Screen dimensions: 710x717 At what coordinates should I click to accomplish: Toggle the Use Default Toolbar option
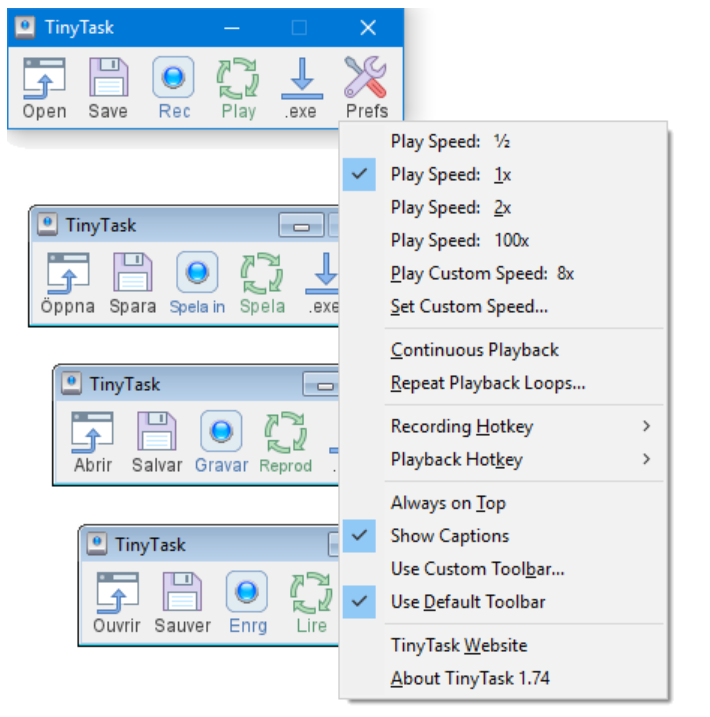pyautogui.click(x=468, y=602)
